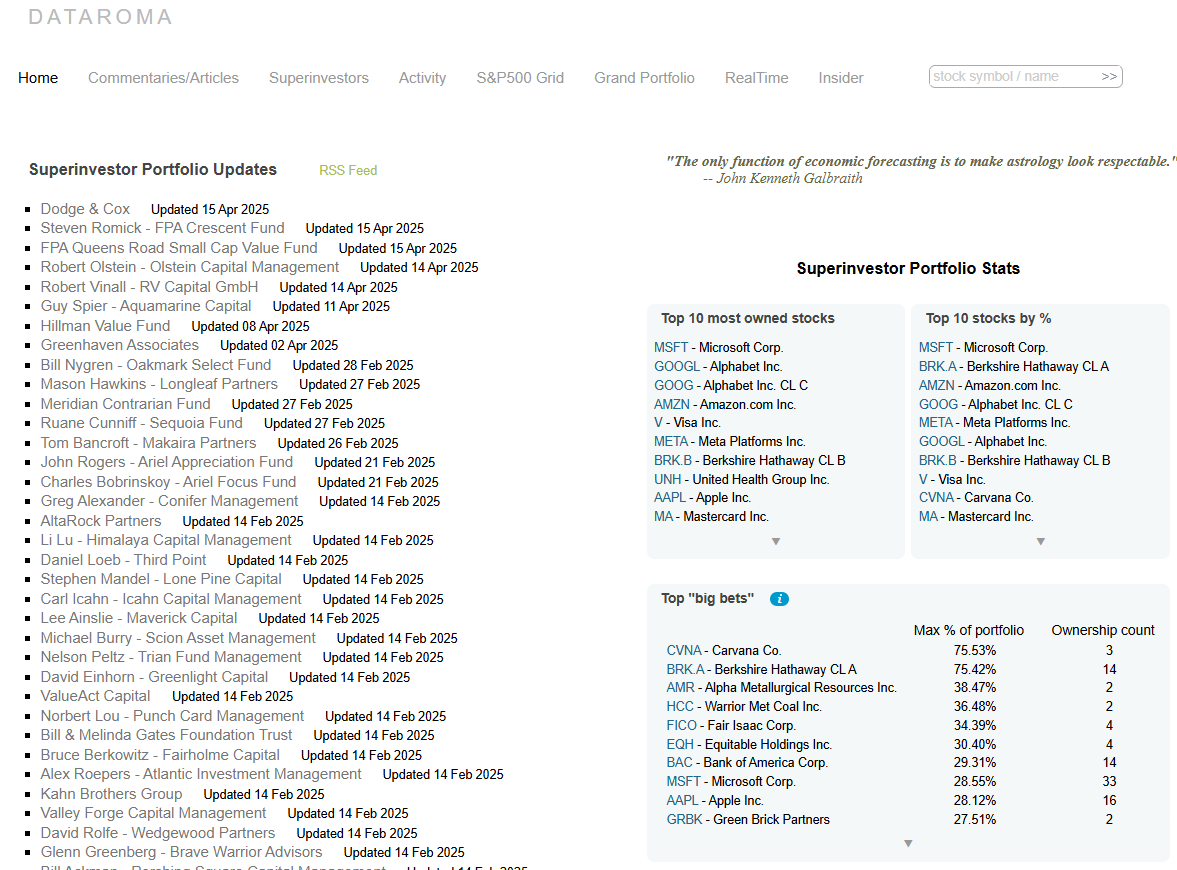Open the Insider page
Viewport: 1177px width, 870px height.
pyautogui.click(x=841, y=78)
